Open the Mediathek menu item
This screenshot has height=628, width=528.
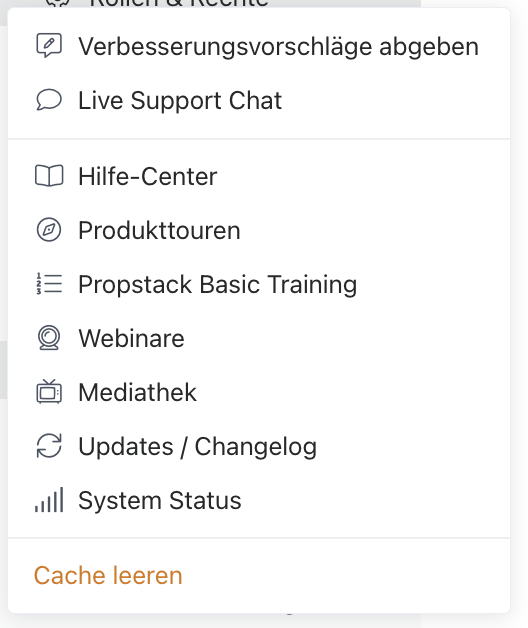pos(259,392)
